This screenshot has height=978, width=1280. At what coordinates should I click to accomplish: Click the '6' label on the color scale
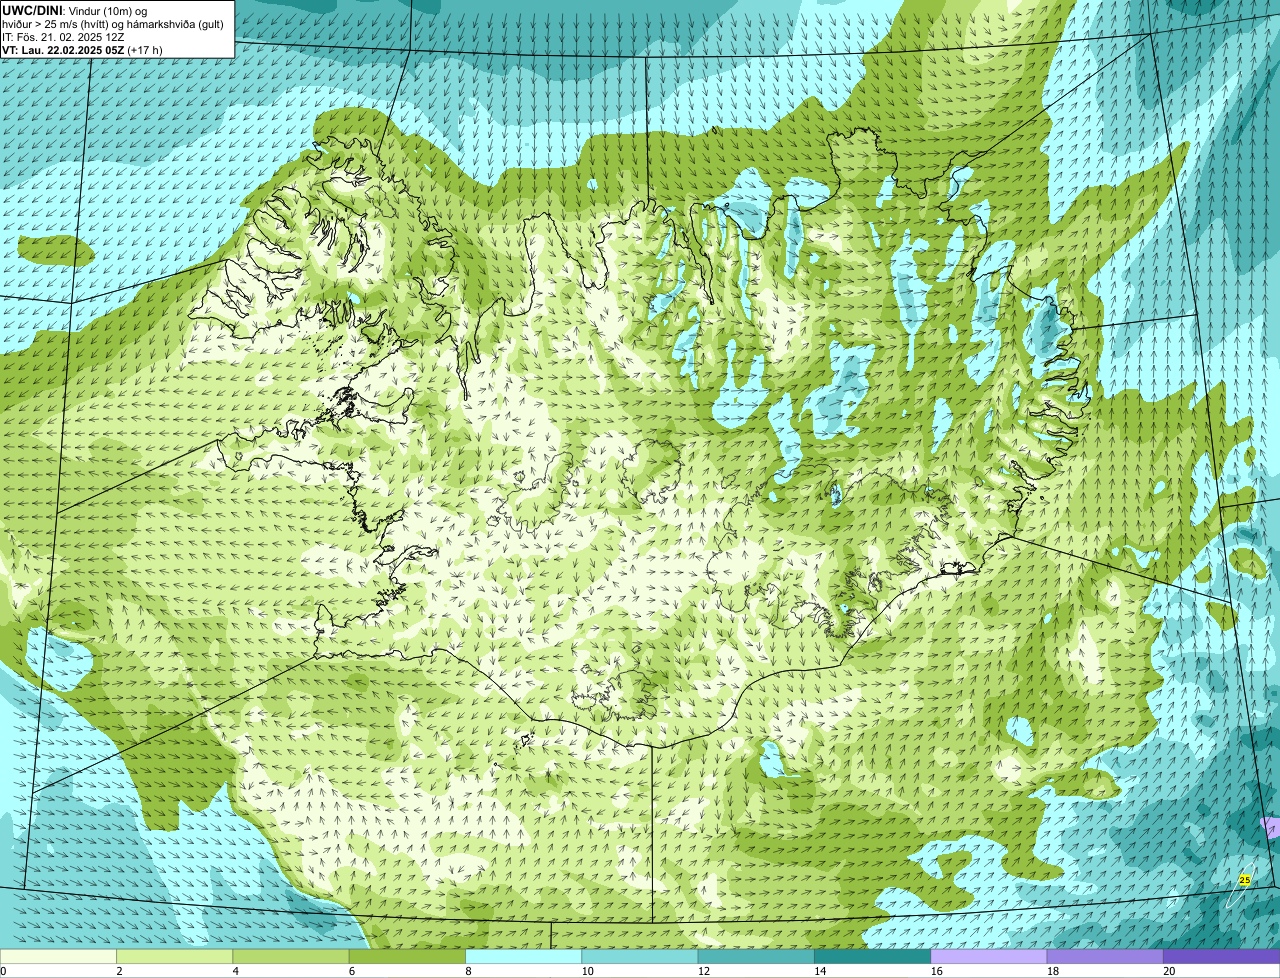point(352,971)
